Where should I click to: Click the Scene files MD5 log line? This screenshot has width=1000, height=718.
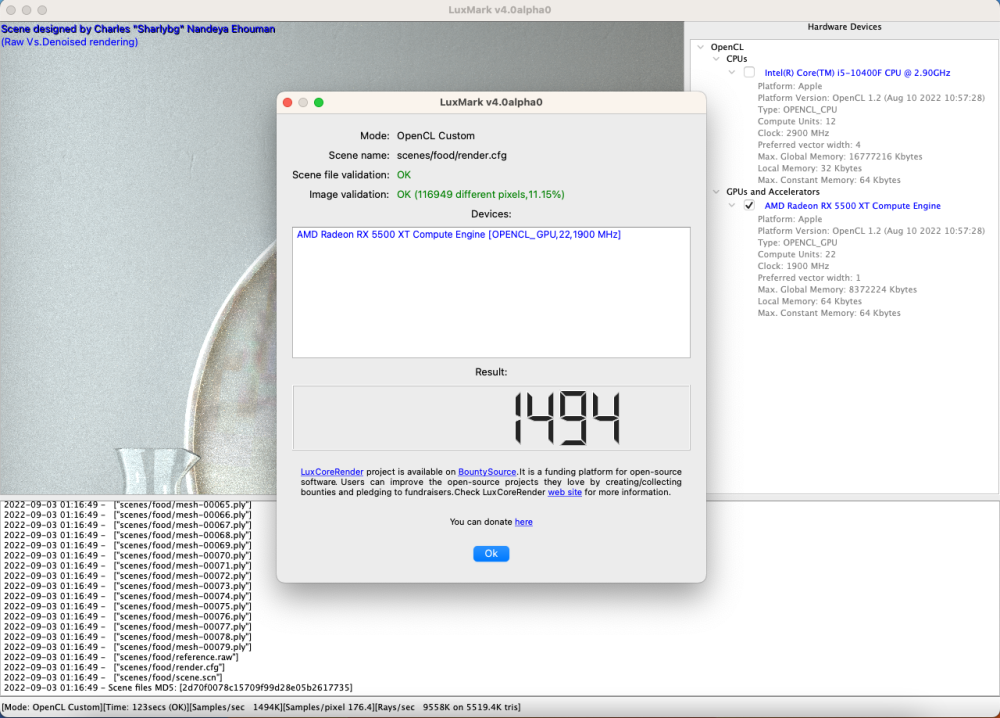pos(178,687)
